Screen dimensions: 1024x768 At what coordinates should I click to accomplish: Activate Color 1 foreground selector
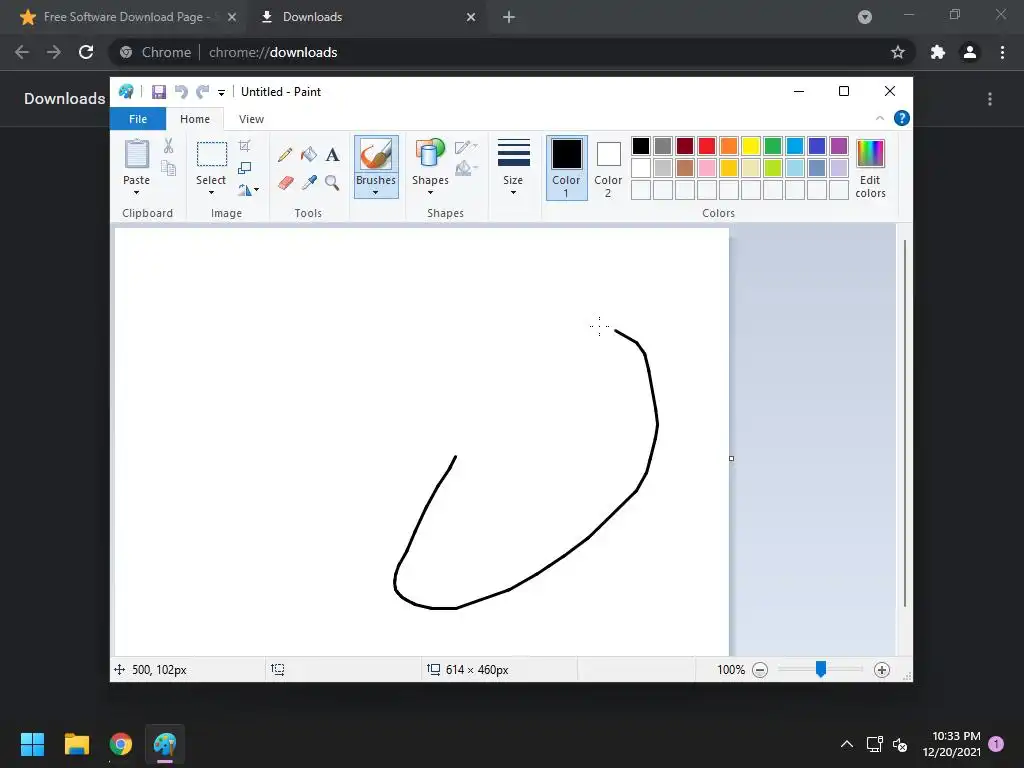click(566, 168)
